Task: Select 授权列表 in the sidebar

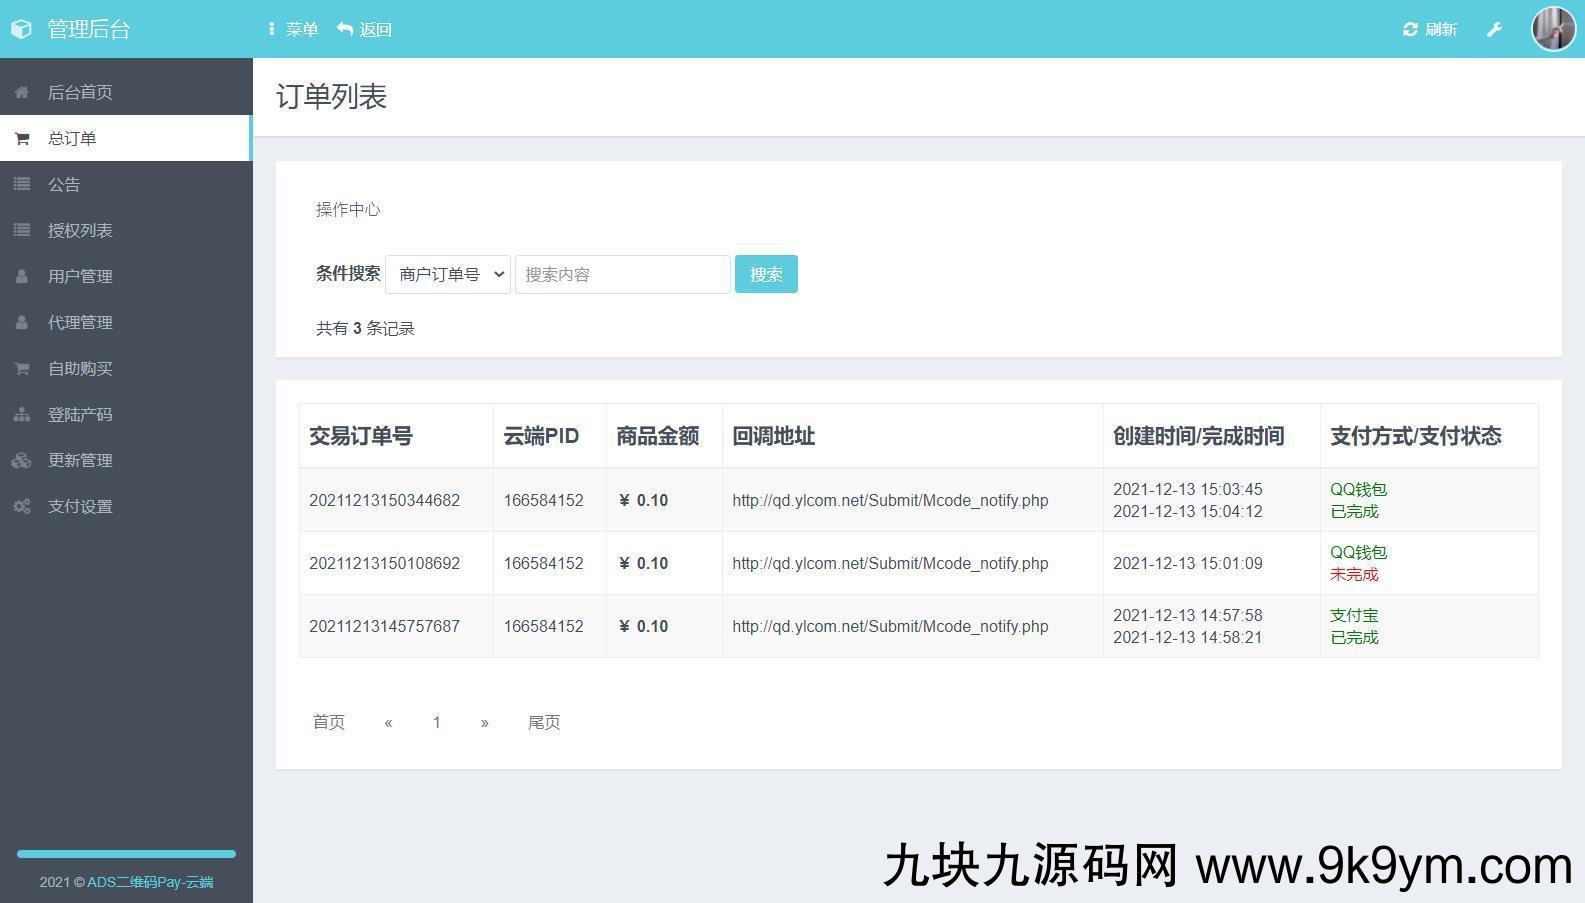Action: coord(80,230)
